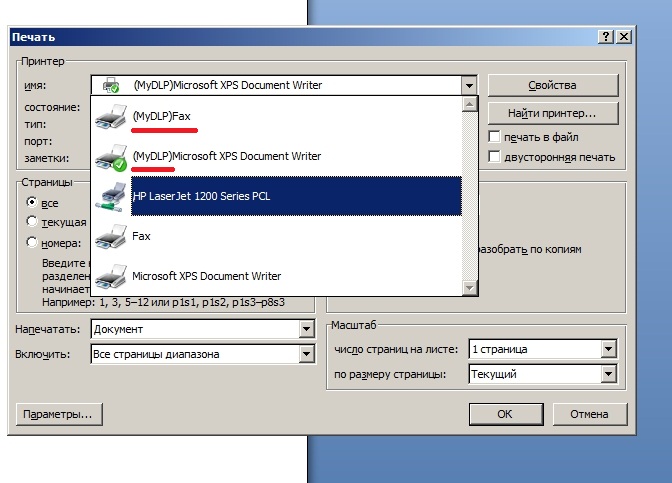Select the 'все' pages radio button
The image size is (672, 483).
click(x=32, y=202)
